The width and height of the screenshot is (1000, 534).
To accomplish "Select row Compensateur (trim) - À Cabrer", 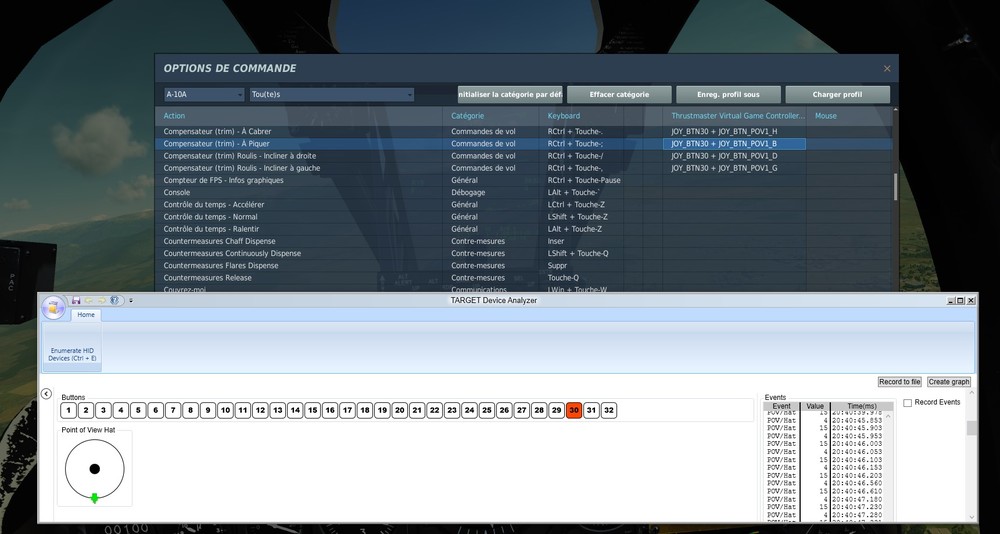I will (x=523, y=131).
